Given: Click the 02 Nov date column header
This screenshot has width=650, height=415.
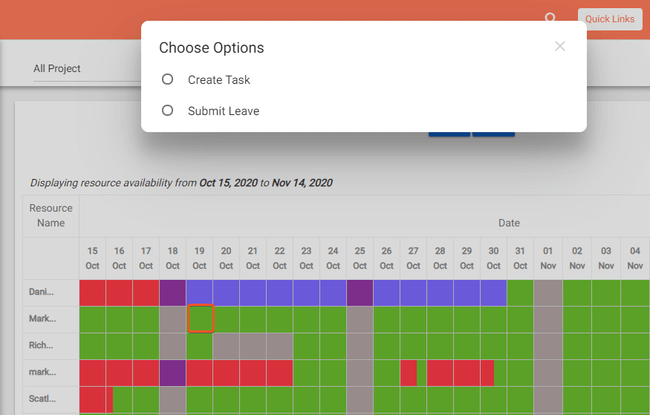Looking at the screenshot, I should (576, 257).
